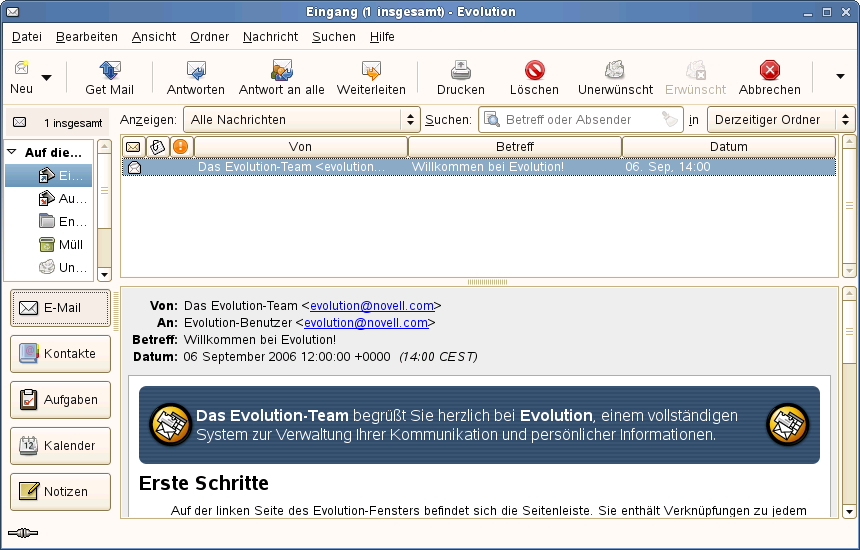Click Antwort an alle icon
This screenshot has height=550, width=860.
(x=282, y=70)
